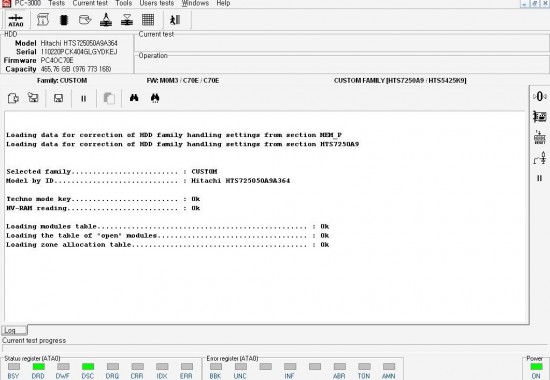Click the reset sidebar icon
The width and height of the screenshot is (550, 380).
point(539,137)
